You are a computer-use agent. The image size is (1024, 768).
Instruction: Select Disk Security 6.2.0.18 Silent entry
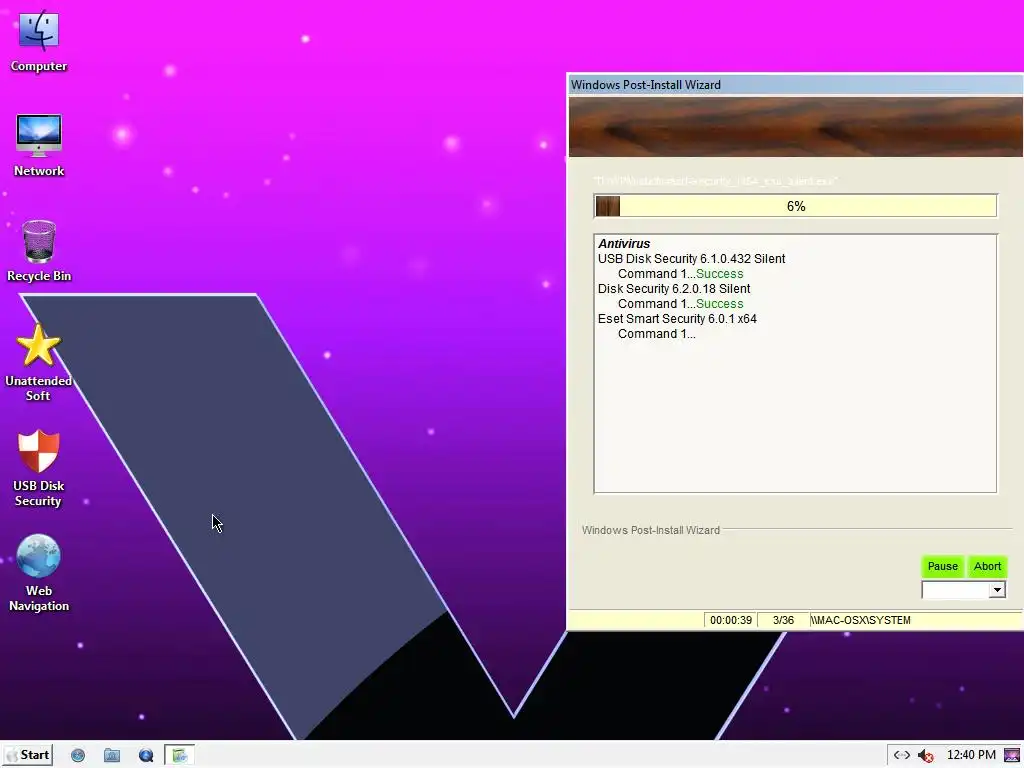tap(674, 289)
